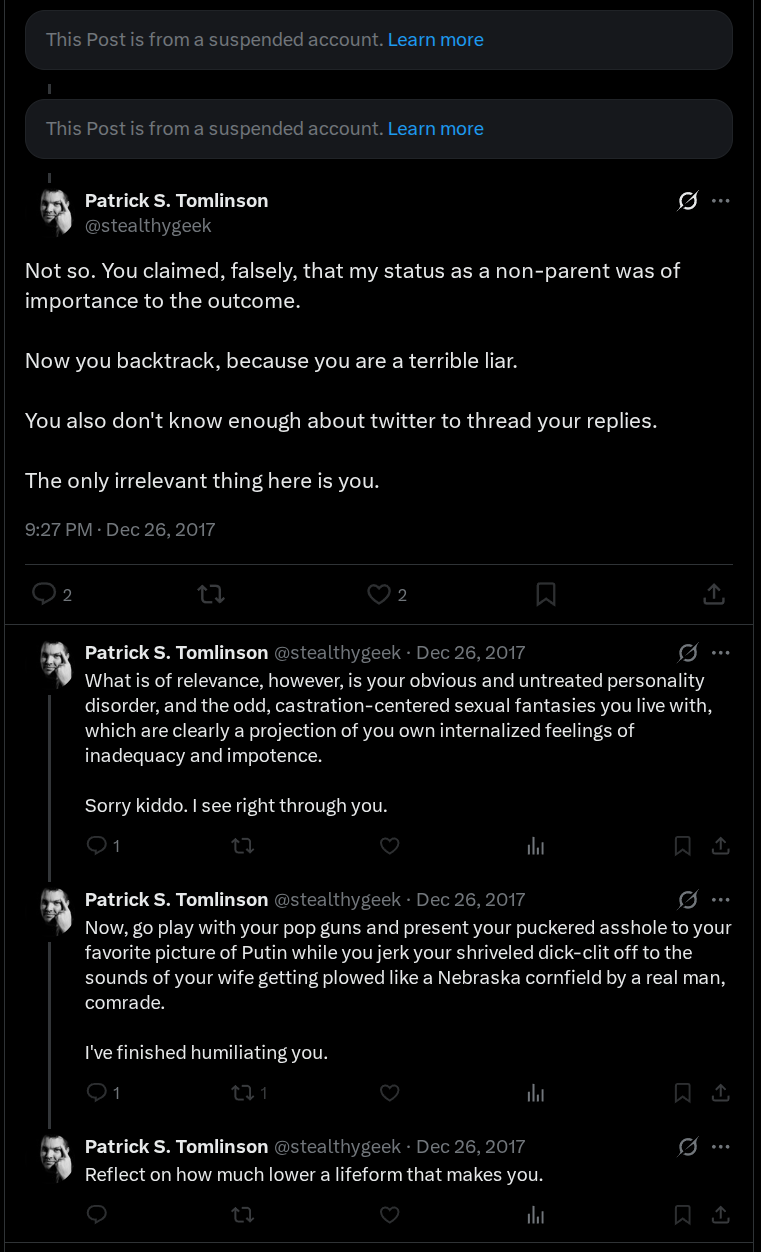Repost the 'I've finished humiliating you' reply
The image size is (761, 1252).
pos(250,1093)
